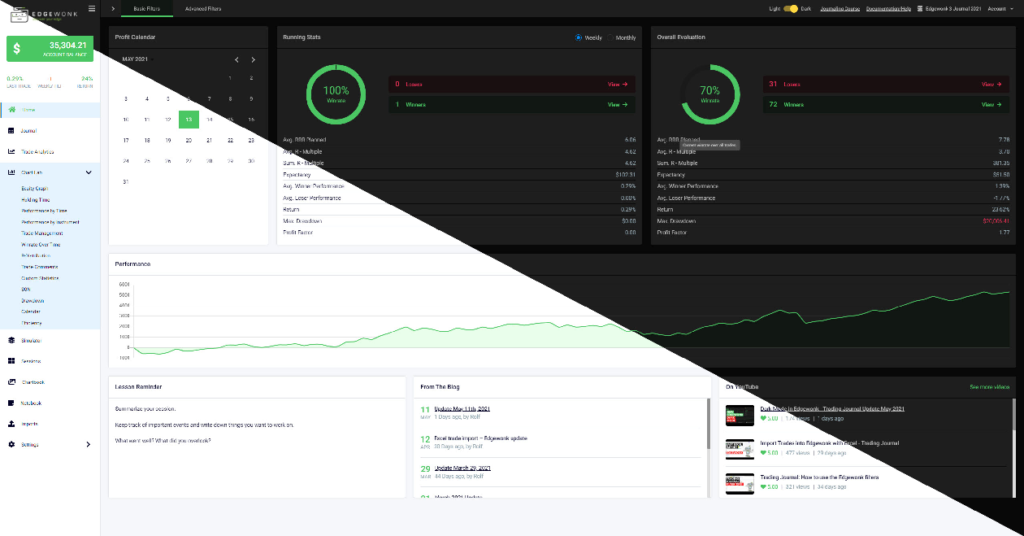
Task: Click the Simulator icon in the sidebar
Action: click(12, 340)
